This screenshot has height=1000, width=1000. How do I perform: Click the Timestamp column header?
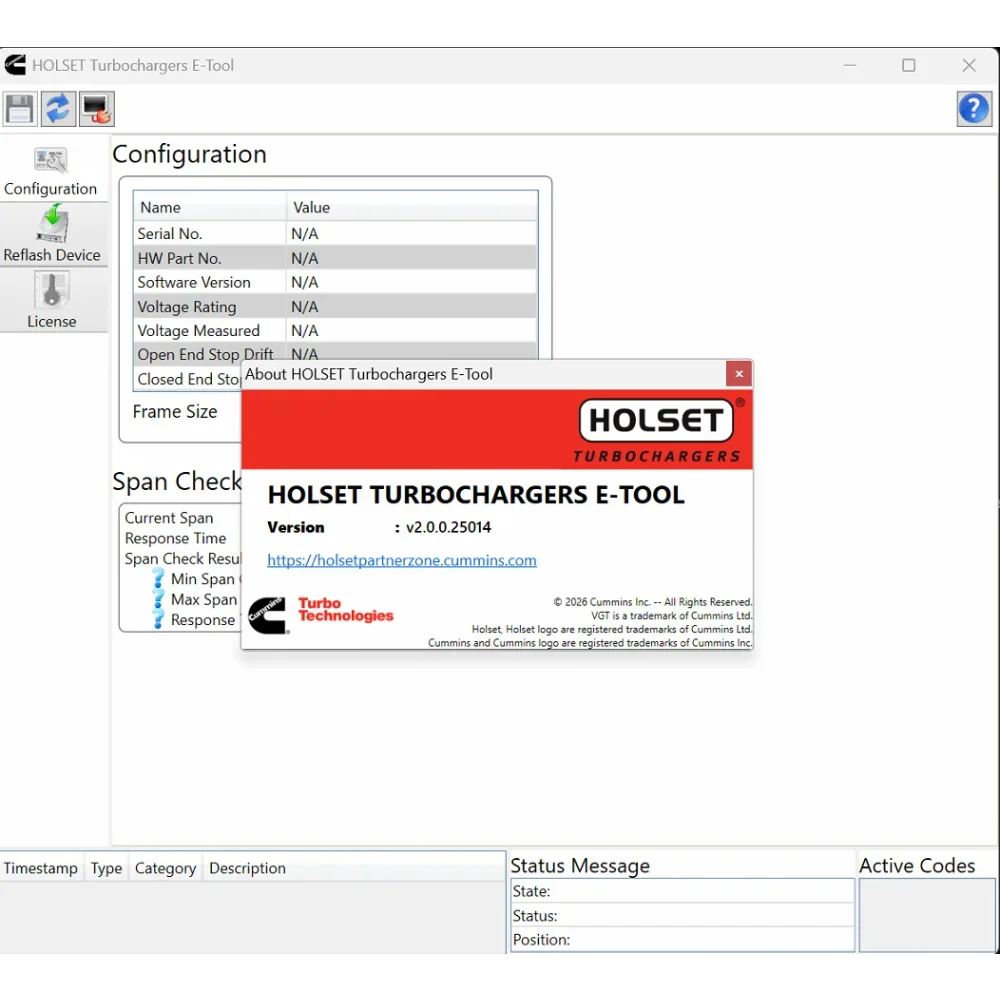click(41, 868)
